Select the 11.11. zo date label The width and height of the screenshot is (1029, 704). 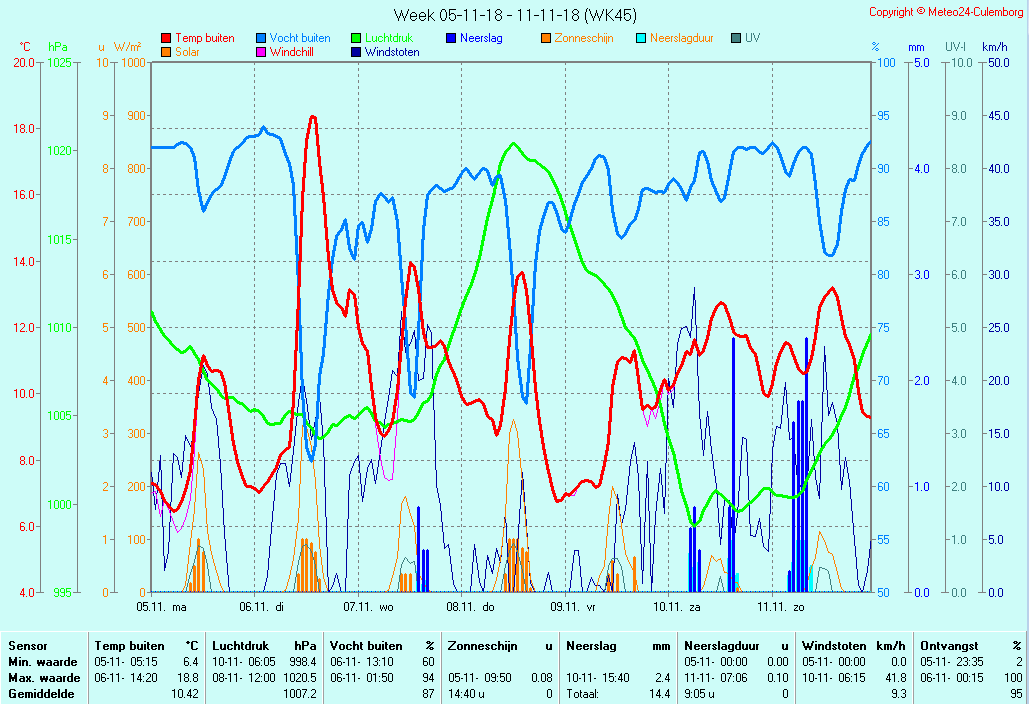click(x=780, y=606)
